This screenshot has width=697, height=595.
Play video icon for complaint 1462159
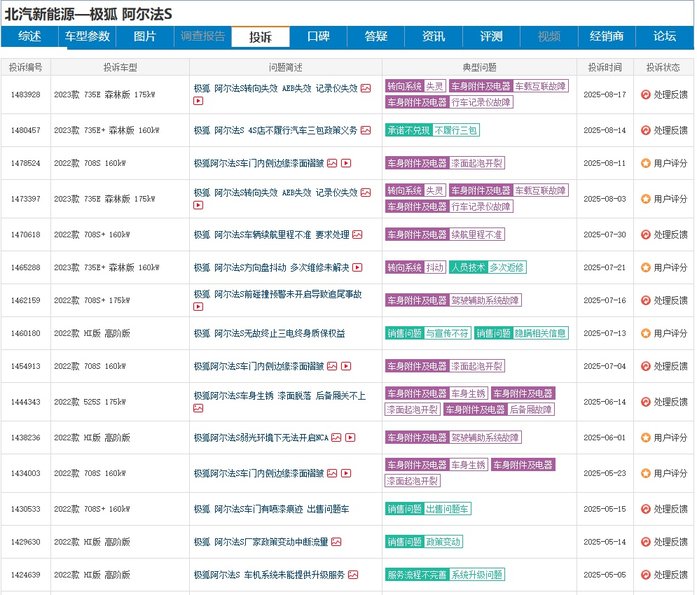coord(198,309)
